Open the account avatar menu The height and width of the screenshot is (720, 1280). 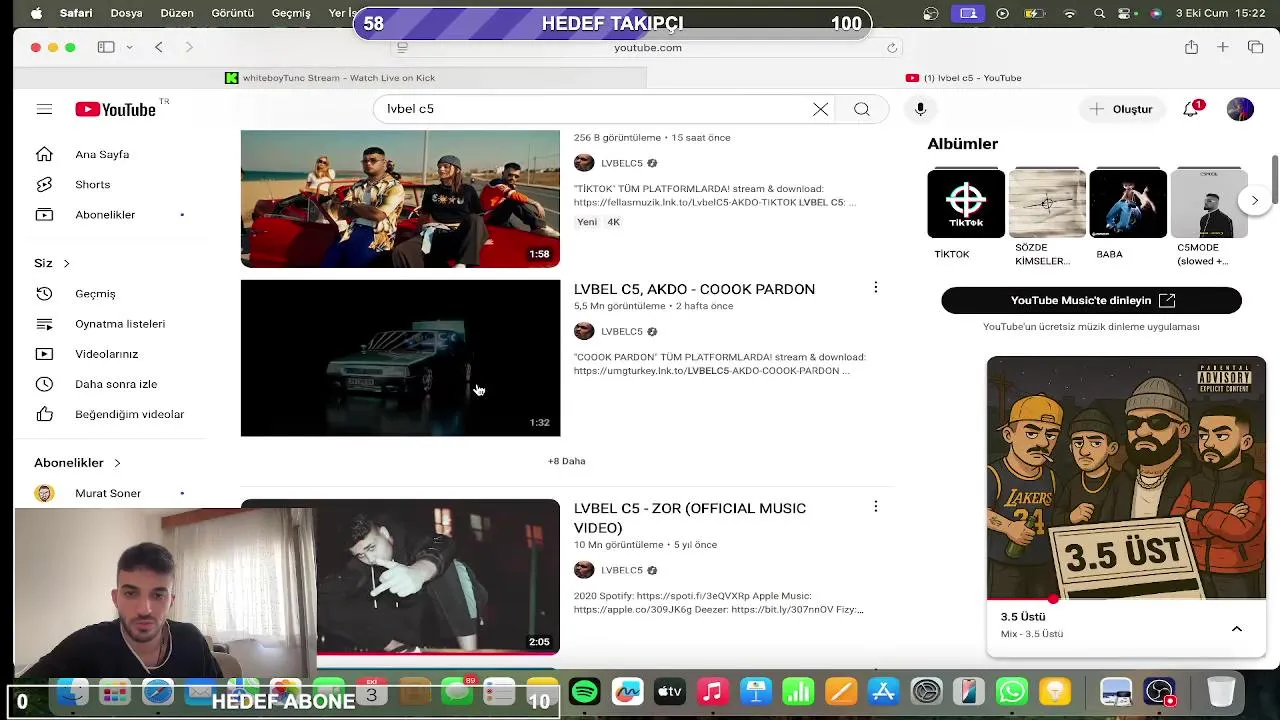[1240, 109]
